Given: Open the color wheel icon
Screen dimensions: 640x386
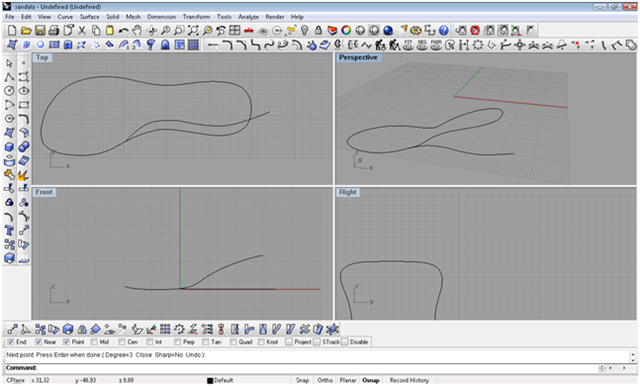Looking at the screenshot, I should click(x=346, y=31).
